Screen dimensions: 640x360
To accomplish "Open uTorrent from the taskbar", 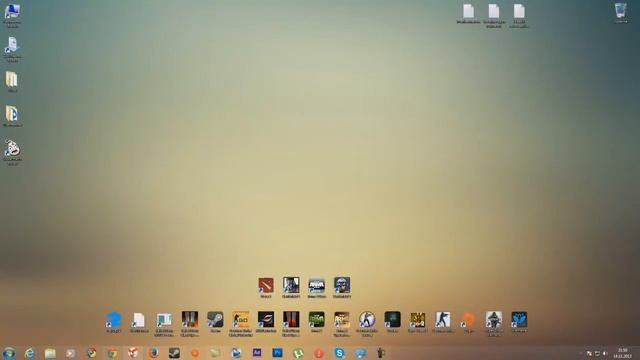I will point(298,353).
